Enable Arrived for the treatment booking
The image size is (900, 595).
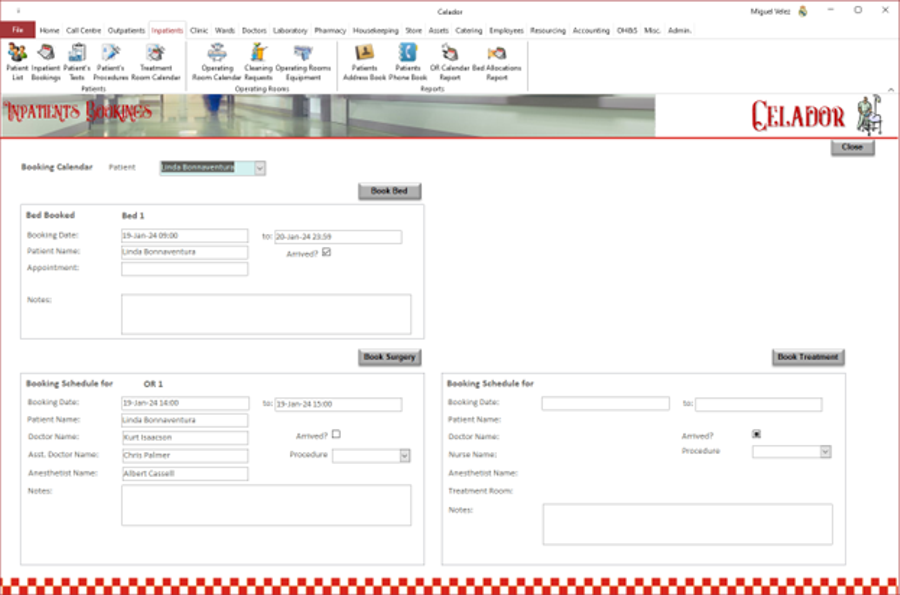click(756, 434)
